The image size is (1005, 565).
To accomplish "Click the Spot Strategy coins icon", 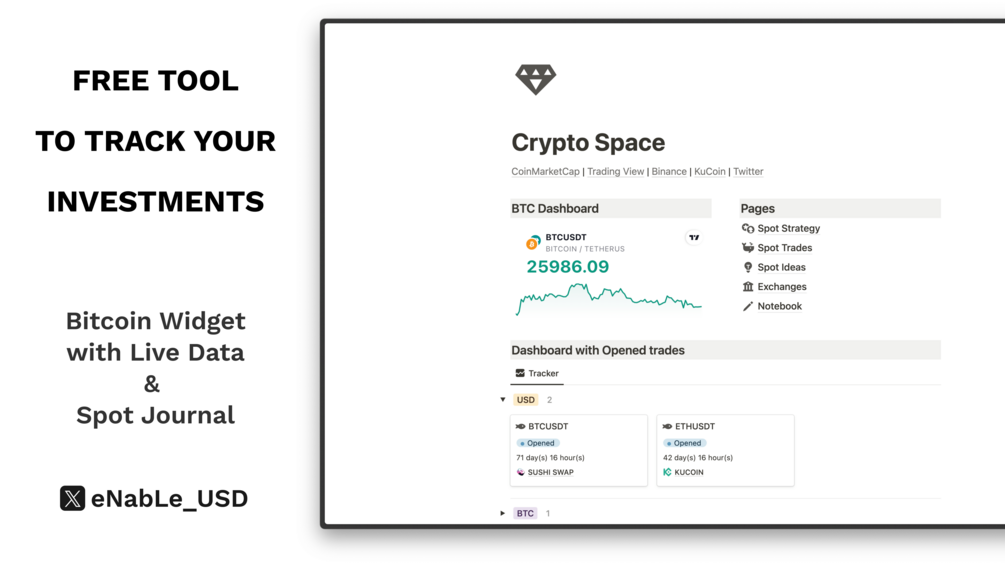I will tap(748, 228).
